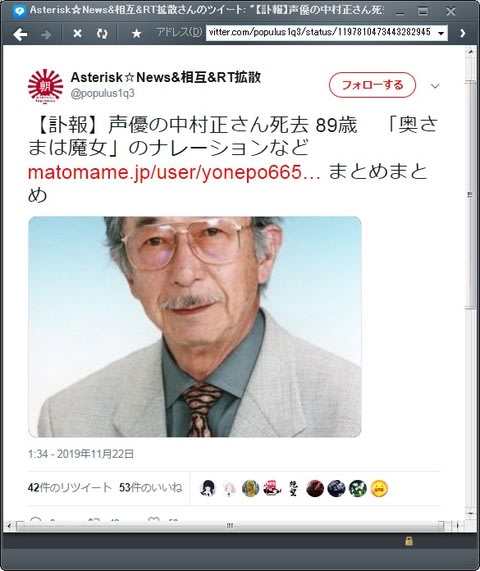Stop loading with the X icon
Image resolution: width=480 pixels, height=571 pixels.
coord(77,34)
